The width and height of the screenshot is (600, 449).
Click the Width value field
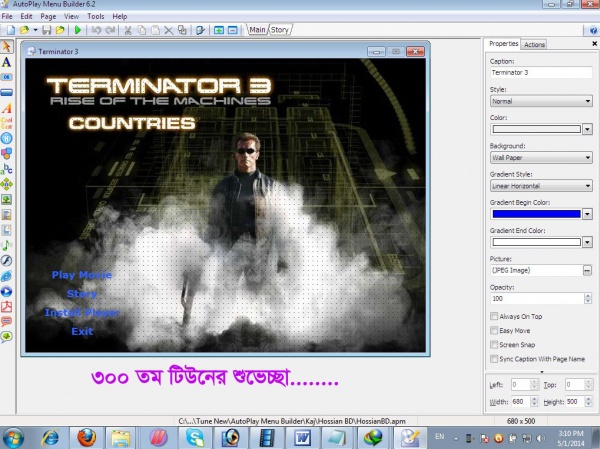click(520, 402)
